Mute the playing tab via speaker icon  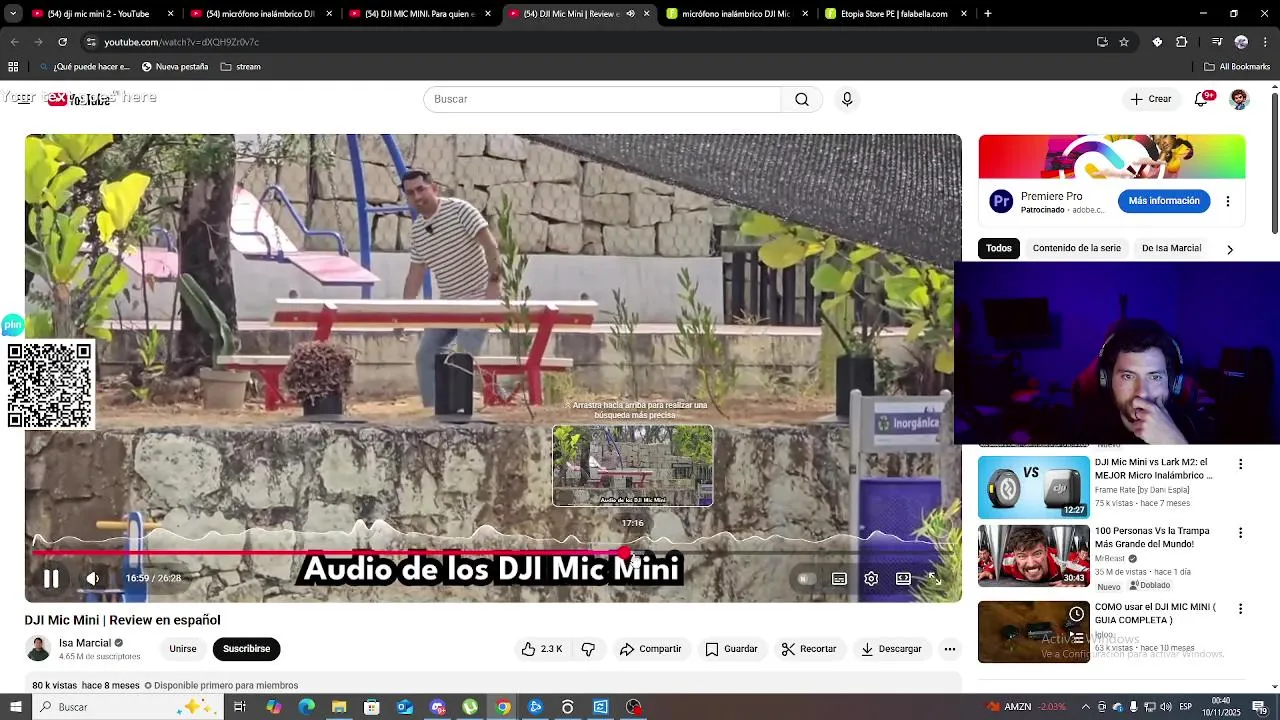(x=630, y=14)
